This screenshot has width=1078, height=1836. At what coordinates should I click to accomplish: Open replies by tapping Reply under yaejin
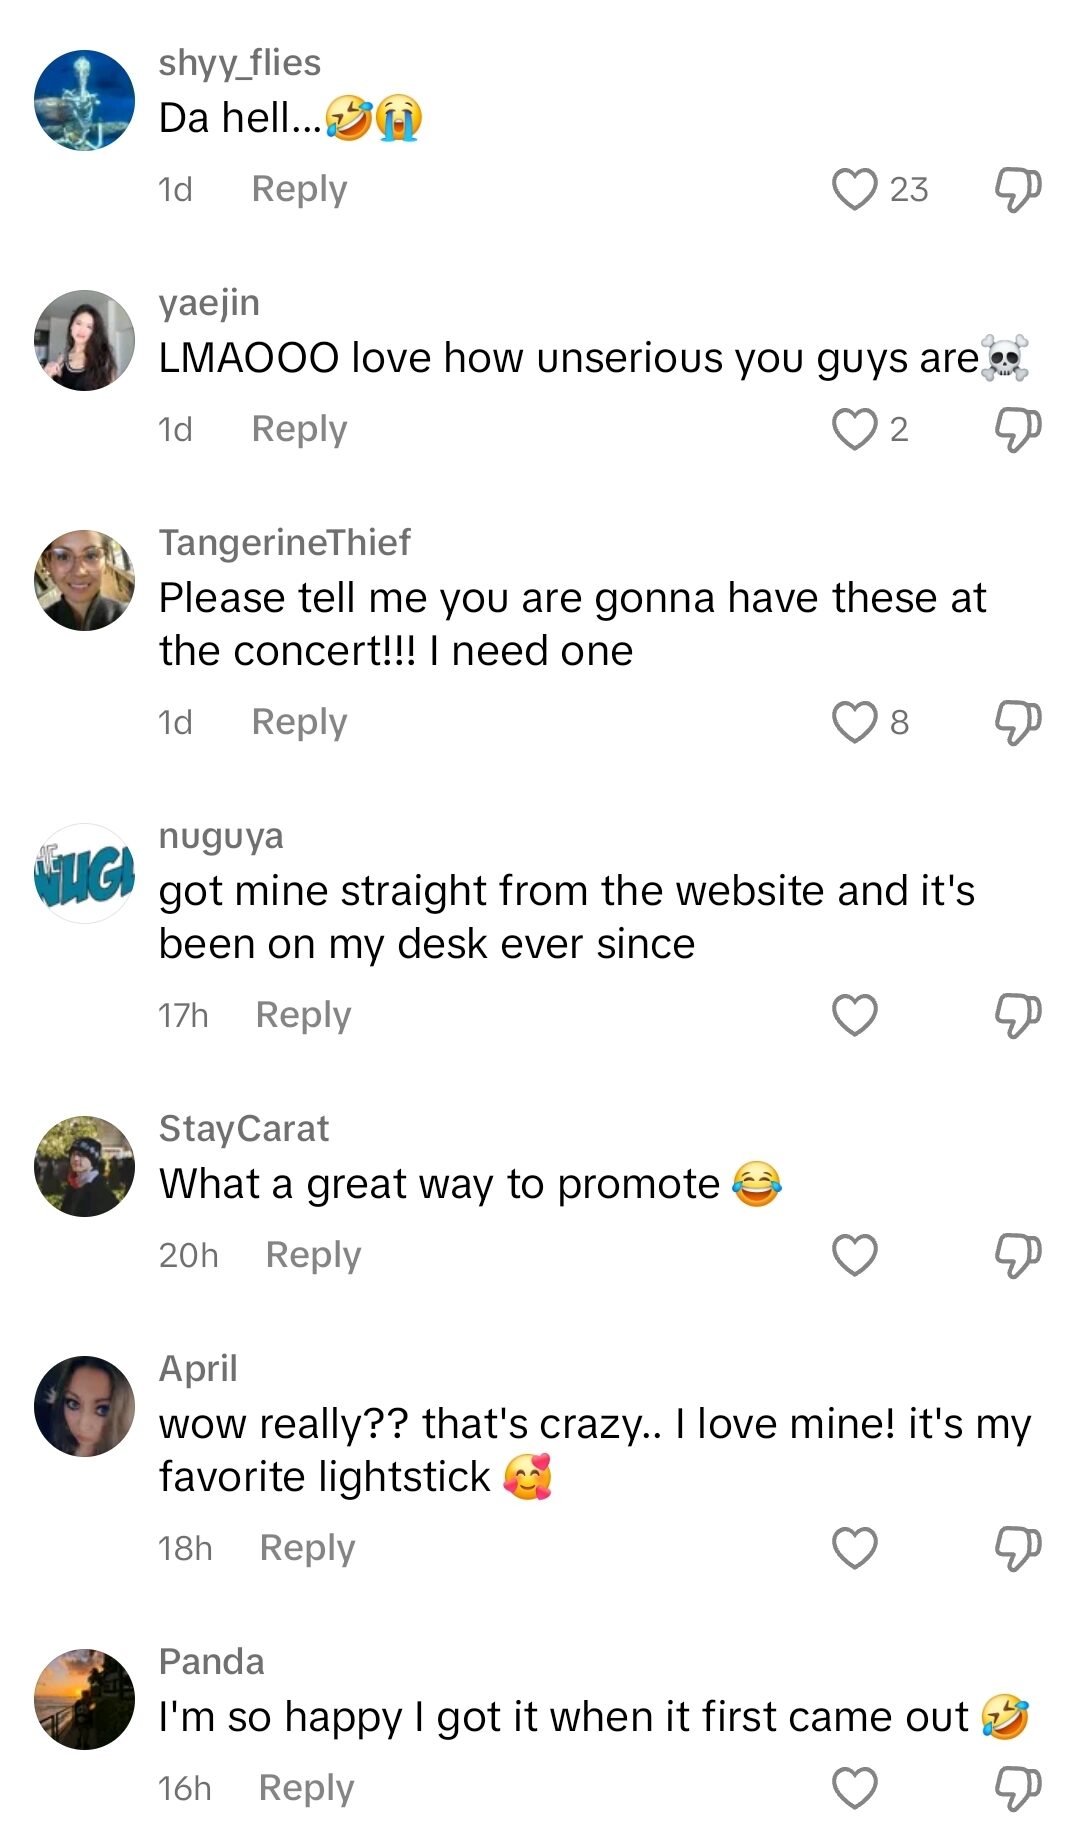tap(297, 428)
